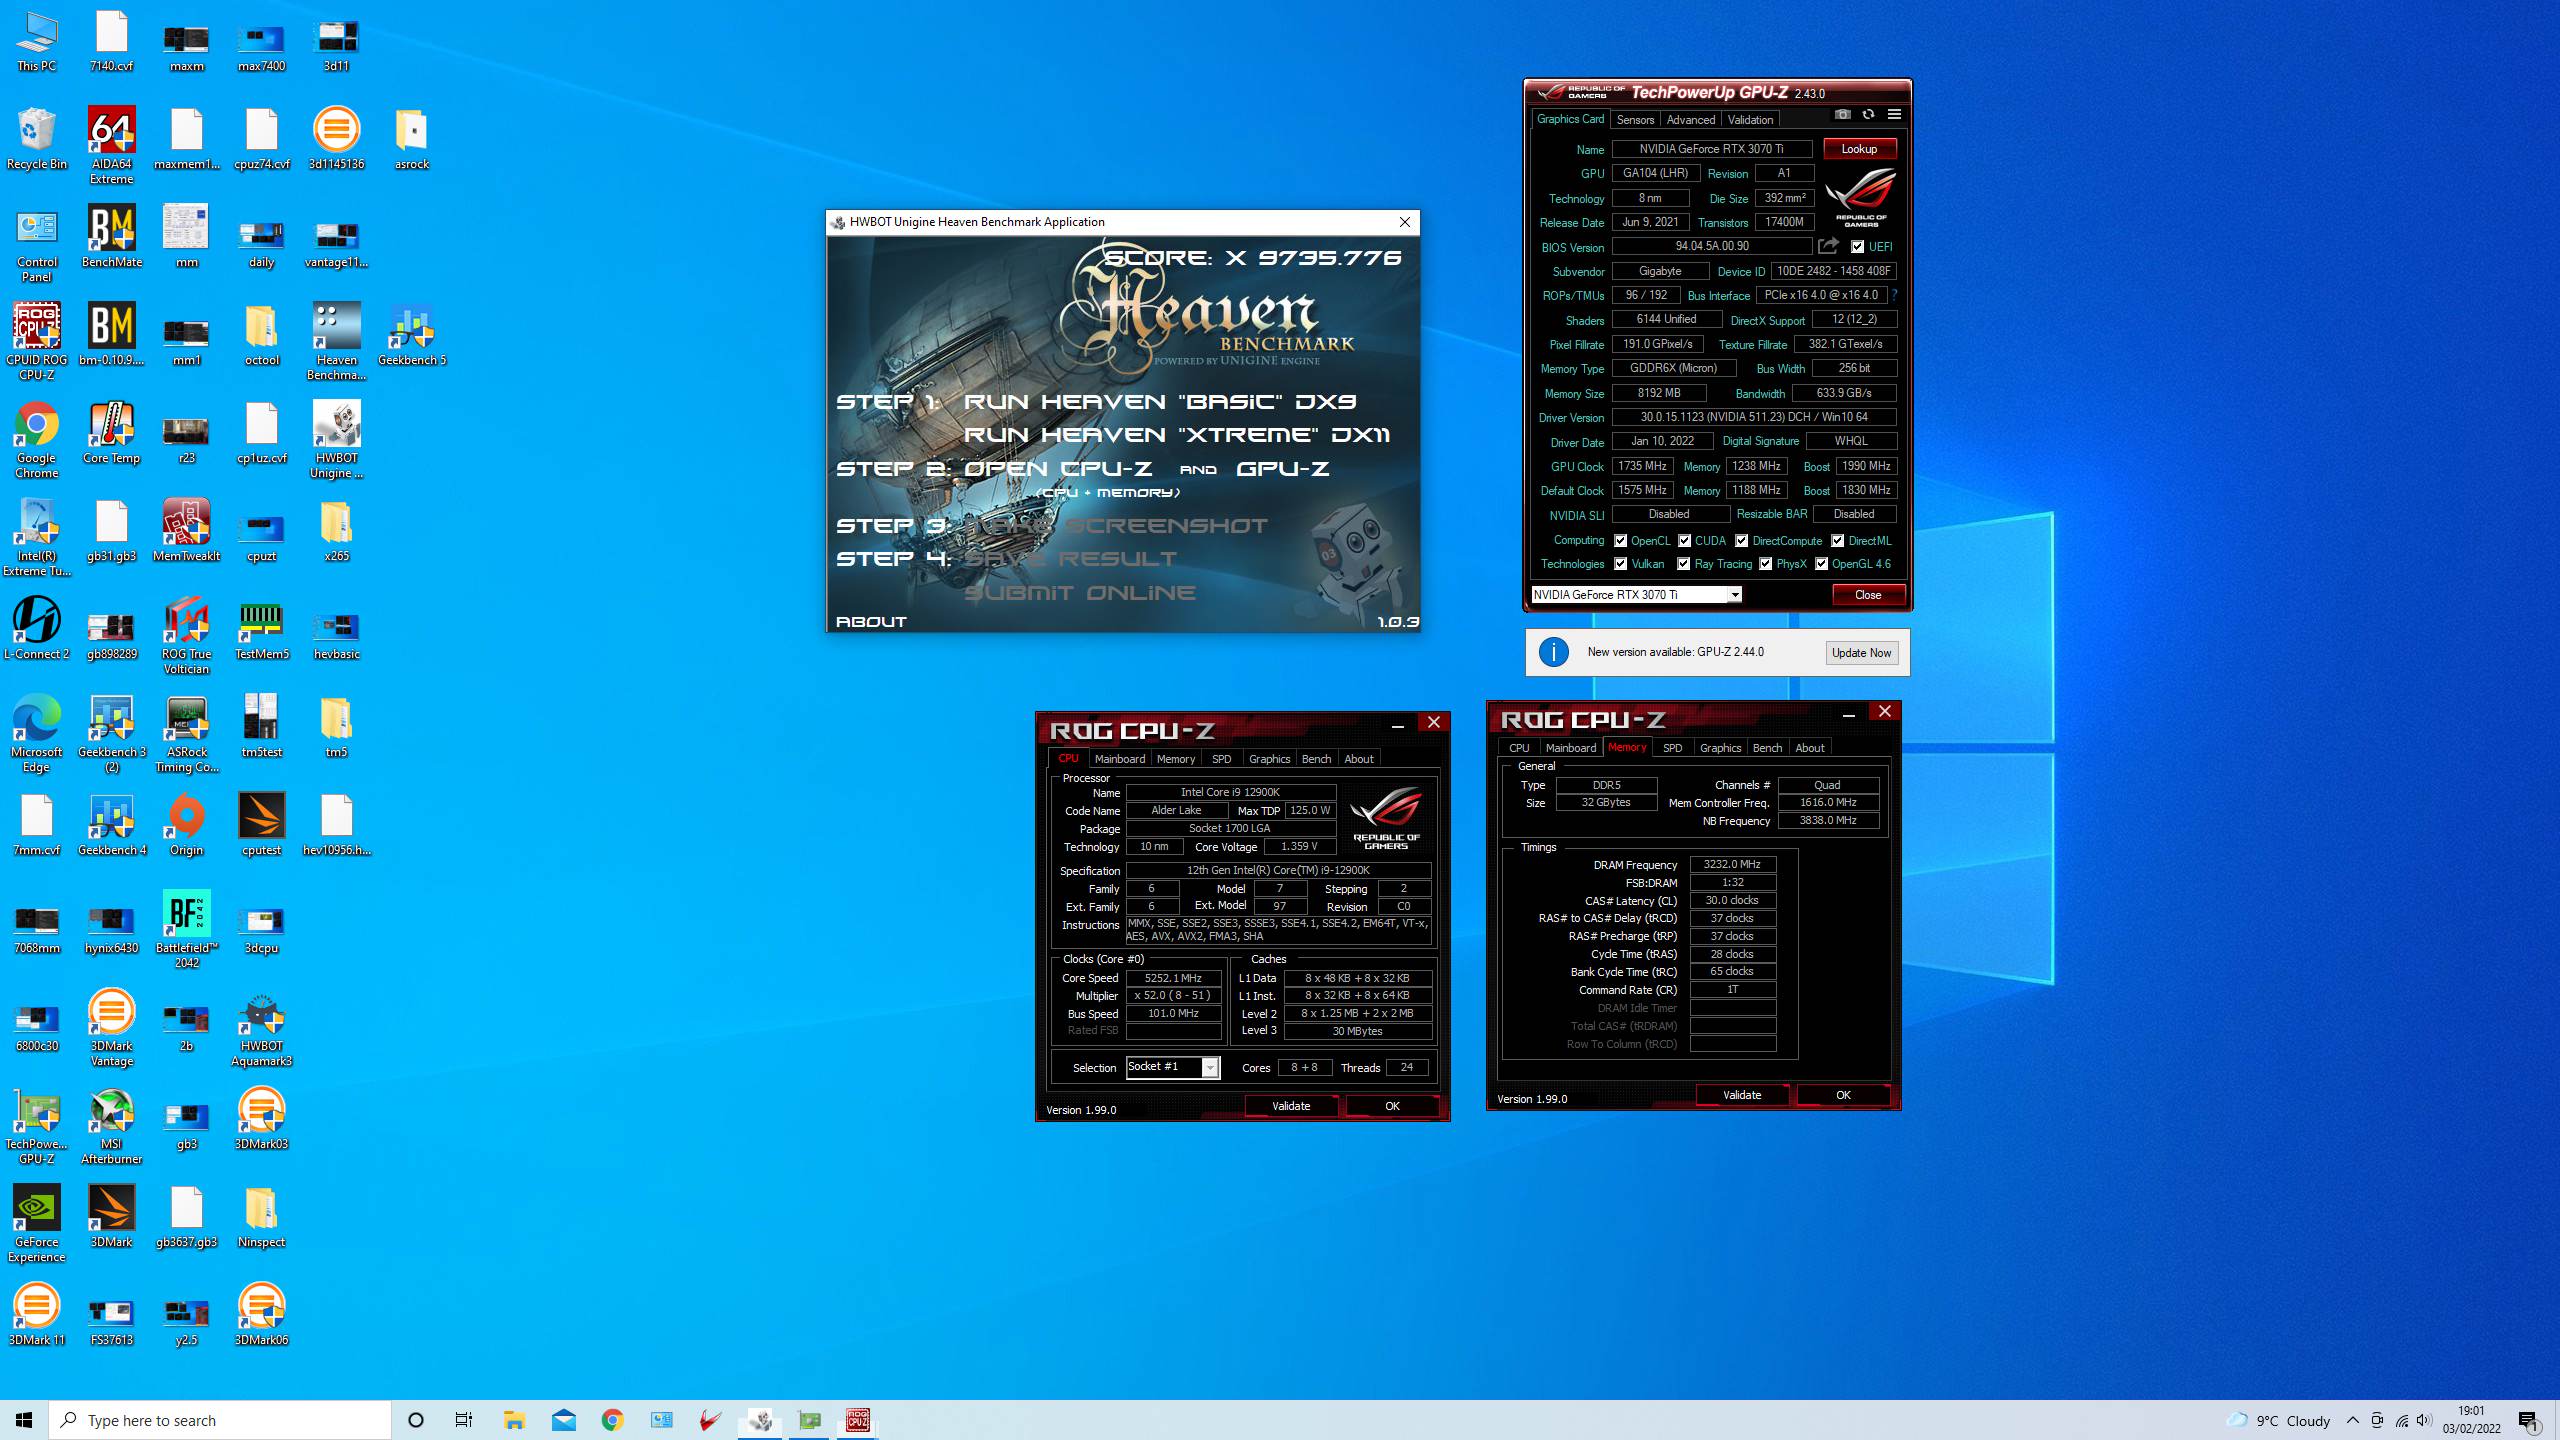Viewport: 2560px width, 1440px height.
Task: Click the Task View taskbar button
Action: point(464,1420)
